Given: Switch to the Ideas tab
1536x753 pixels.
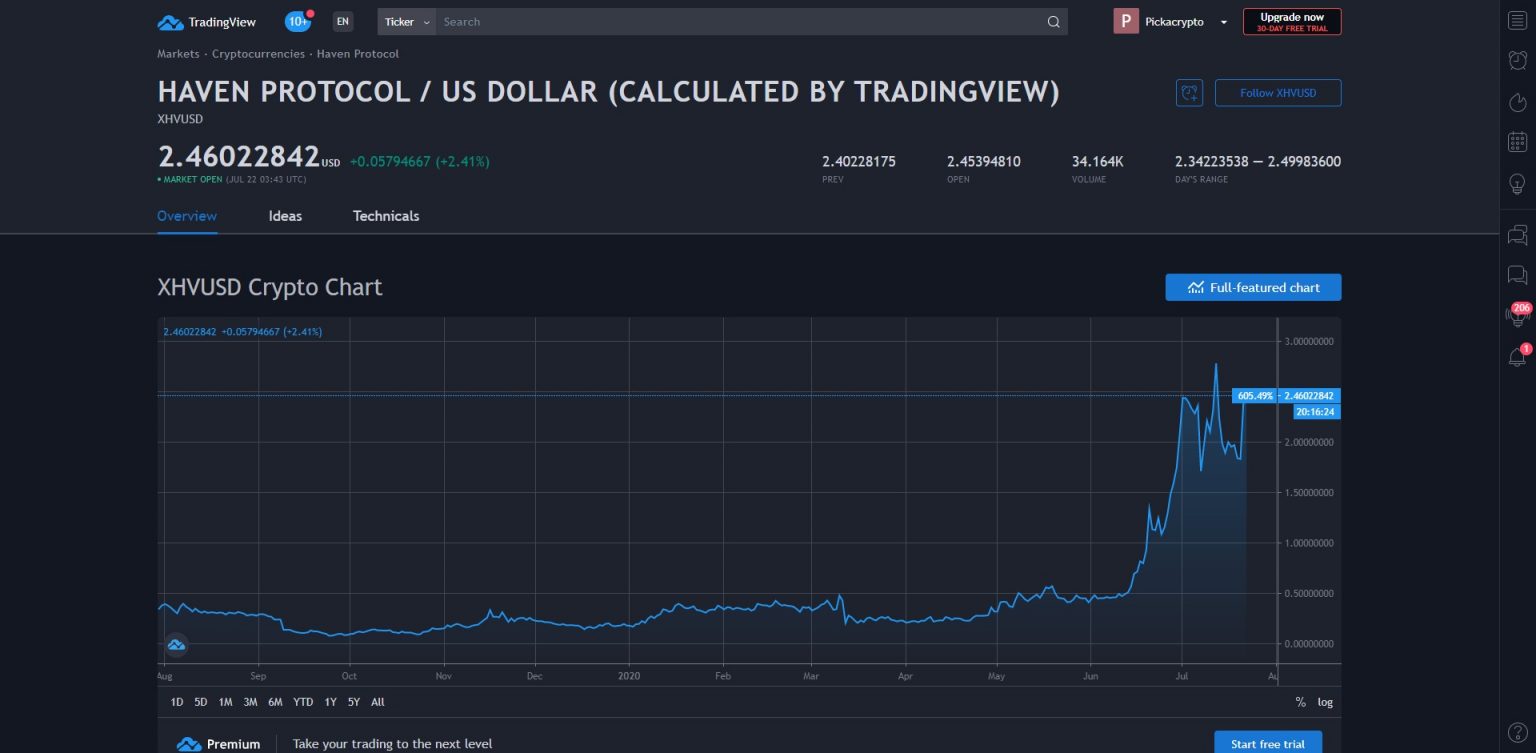Looking at the screenshot, I should click(285, 215).
